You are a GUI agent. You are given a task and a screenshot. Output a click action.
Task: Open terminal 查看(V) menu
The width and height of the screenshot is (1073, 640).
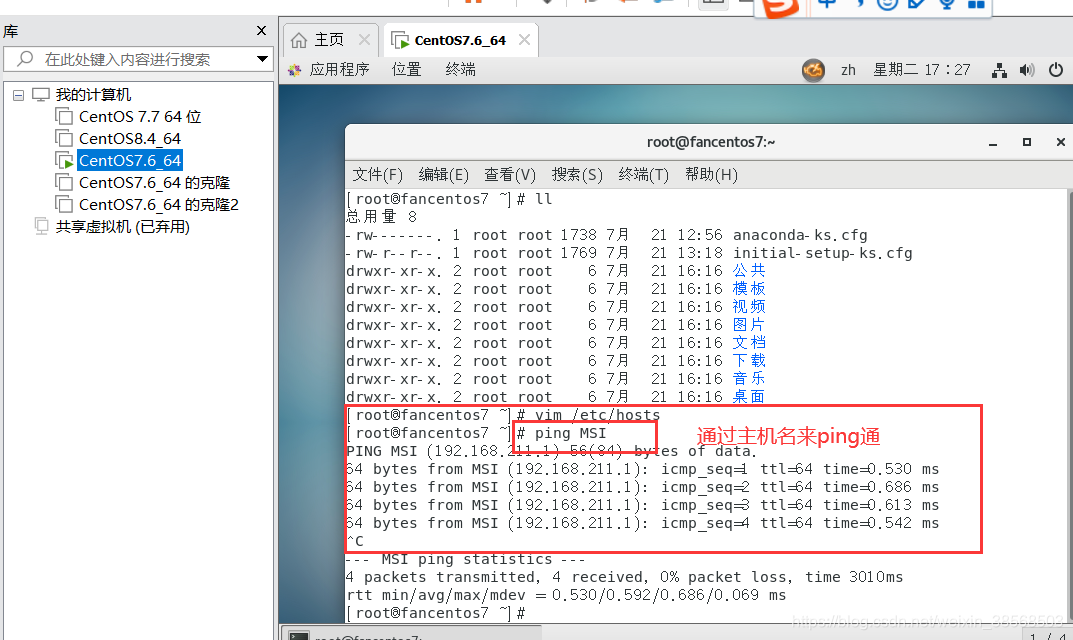coord(510,175)
